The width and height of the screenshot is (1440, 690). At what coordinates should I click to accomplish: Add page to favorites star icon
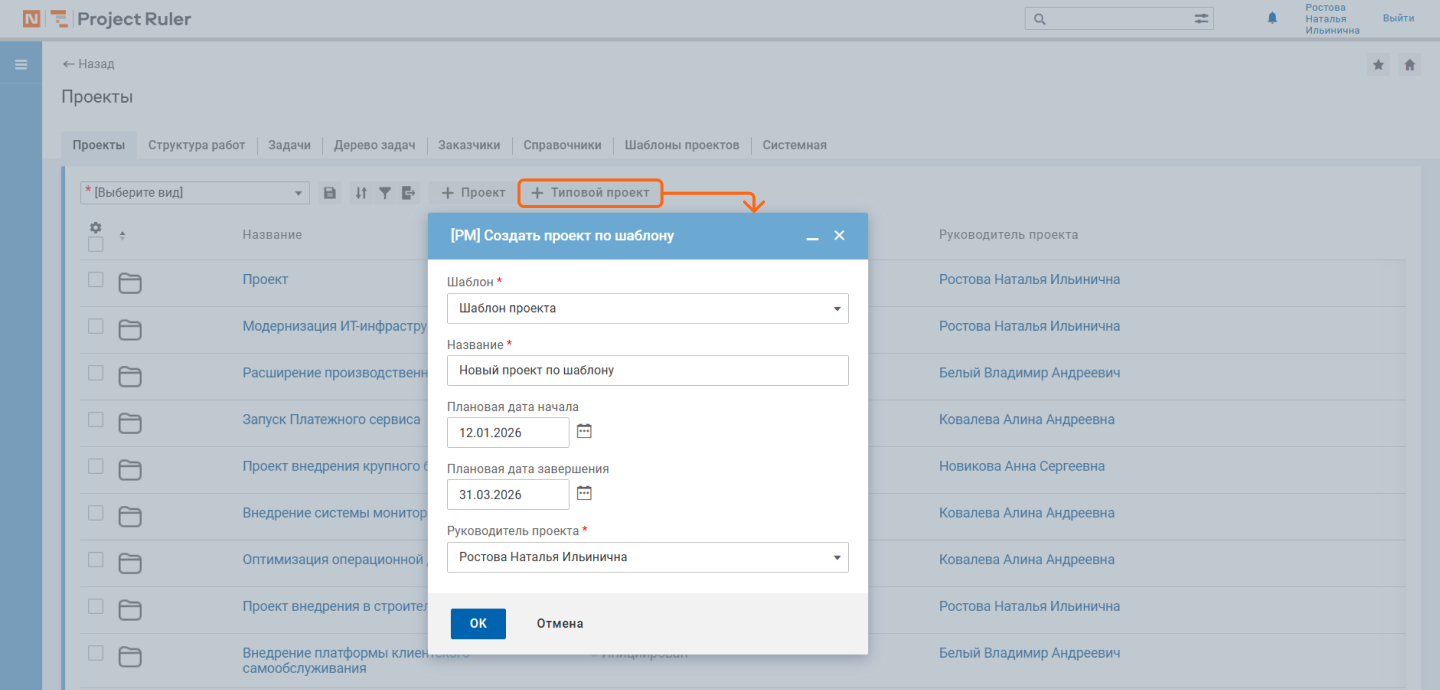pos(1378,65)
